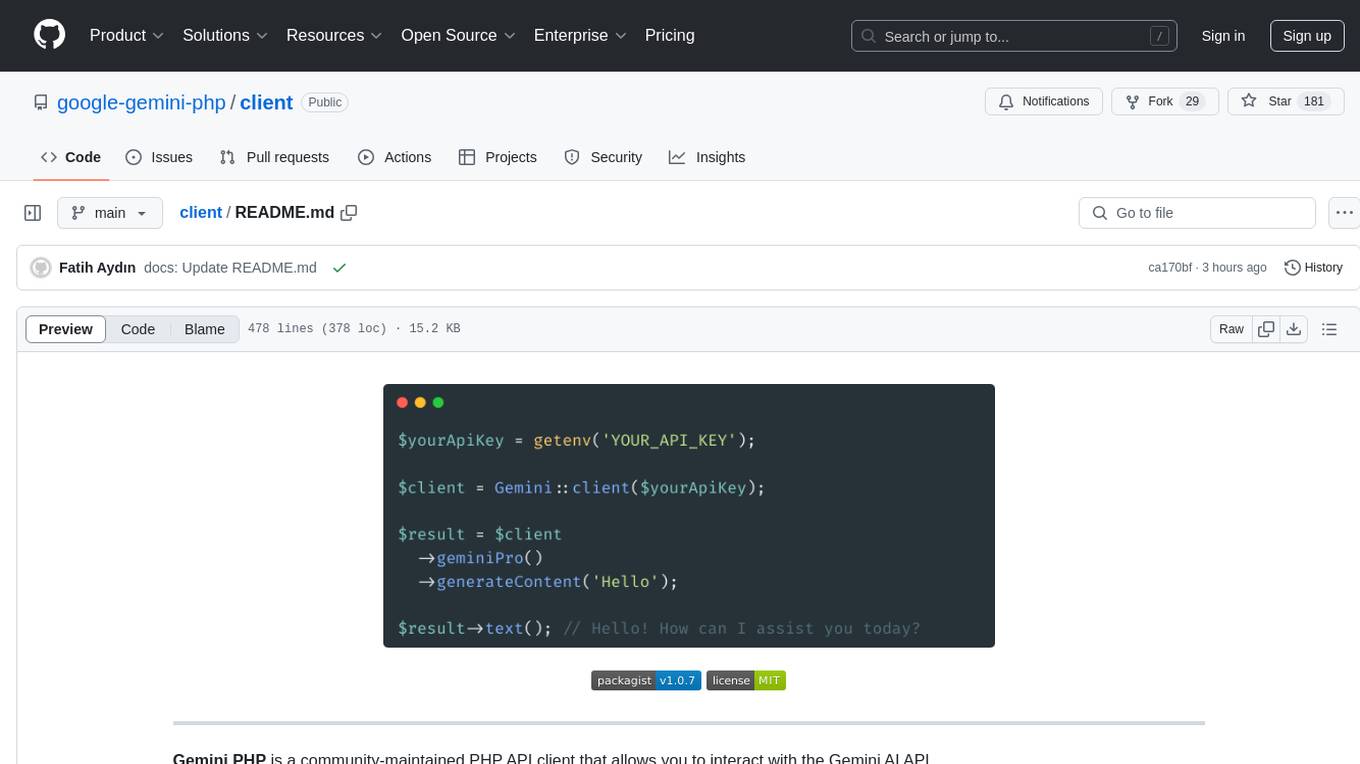Image resolution: width=1360 pixels, height=764 pixels.
Task: Copy the README.md file path
Action: tap(349, 213)
